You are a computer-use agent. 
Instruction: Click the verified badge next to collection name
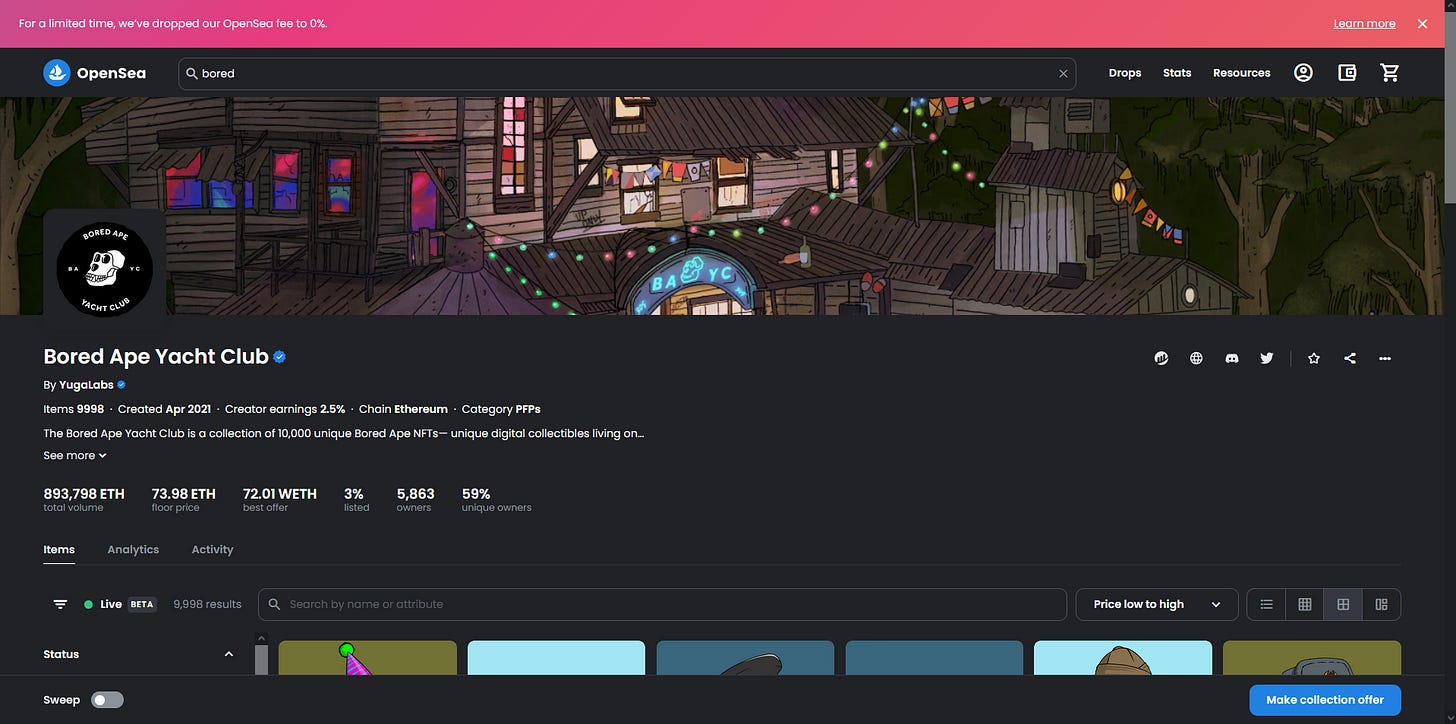[280, 357]
